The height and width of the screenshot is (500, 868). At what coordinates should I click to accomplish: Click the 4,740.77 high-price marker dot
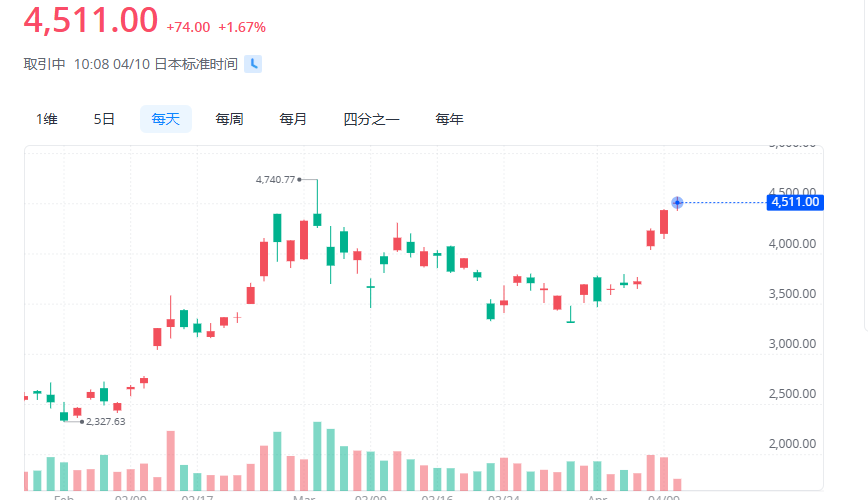pyautogui.click(x=300, y=180)
